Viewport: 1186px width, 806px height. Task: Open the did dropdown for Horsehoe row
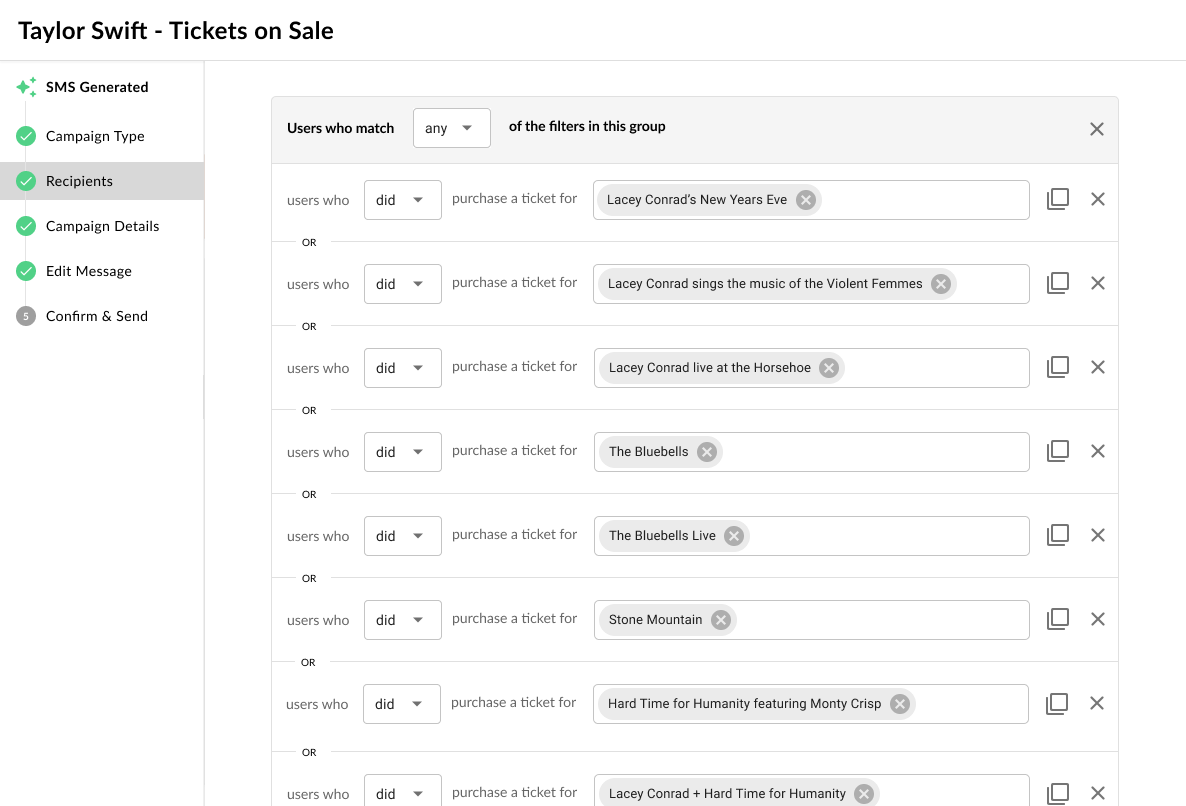(402, 367)
